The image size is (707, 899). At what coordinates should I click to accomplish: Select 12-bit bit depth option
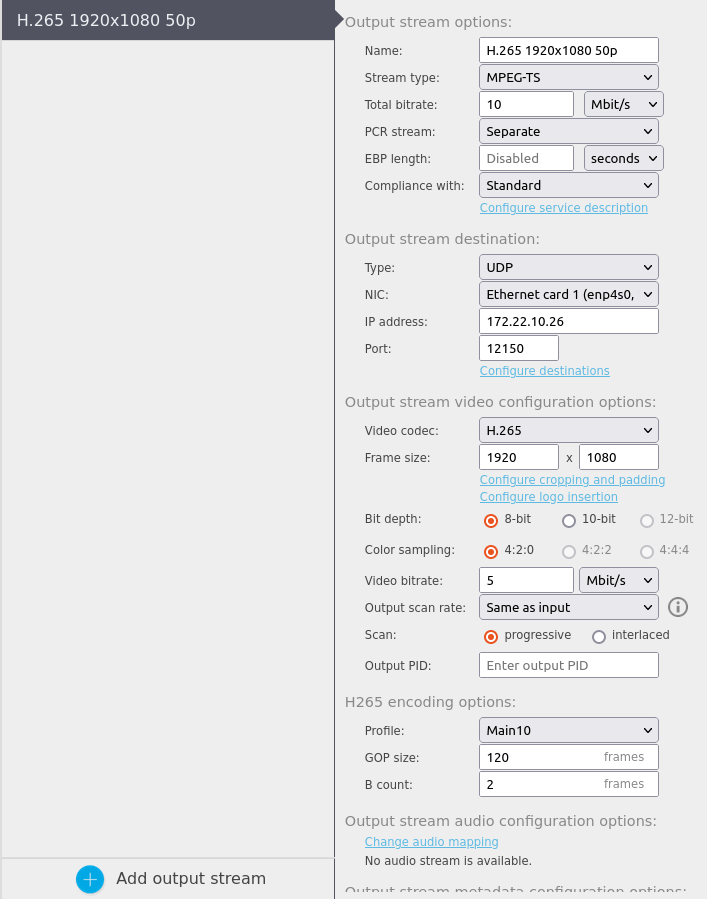[647, 521]
